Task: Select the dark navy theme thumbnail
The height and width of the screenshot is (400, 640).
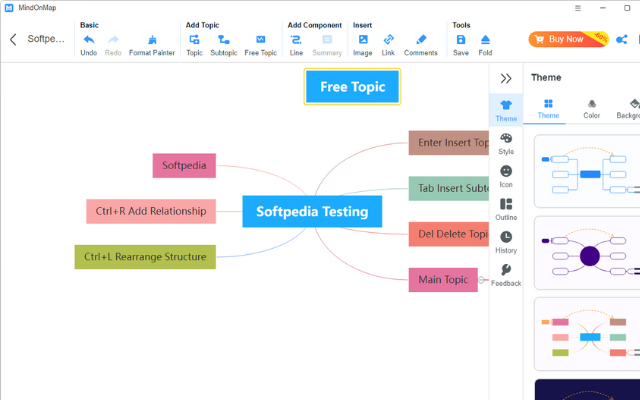Action: point(587,389)
